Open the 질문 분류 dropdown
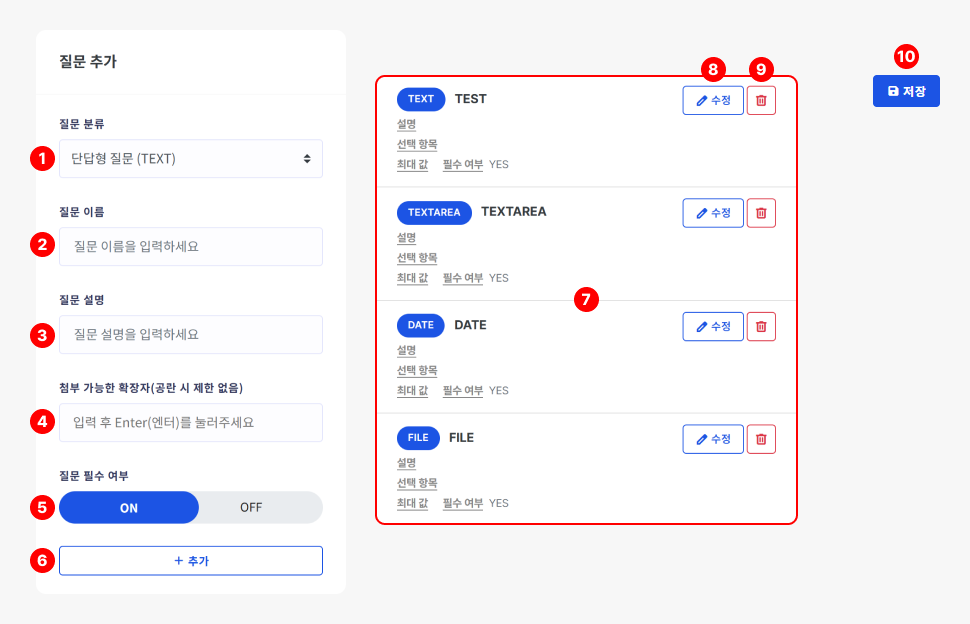The width and height of the screenshot is (970, 624). pyautogui.click(x=191, y=158)
